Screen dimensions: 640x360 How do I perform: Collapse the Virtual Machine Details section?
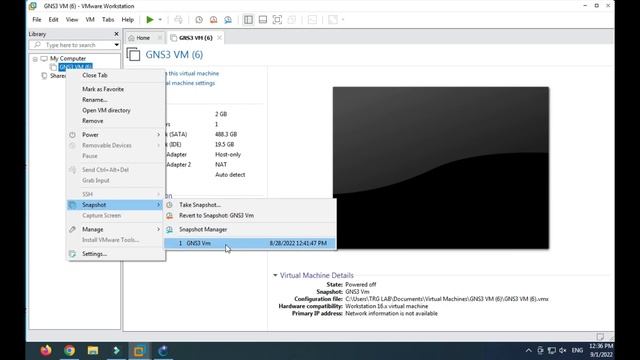point(275,276)
